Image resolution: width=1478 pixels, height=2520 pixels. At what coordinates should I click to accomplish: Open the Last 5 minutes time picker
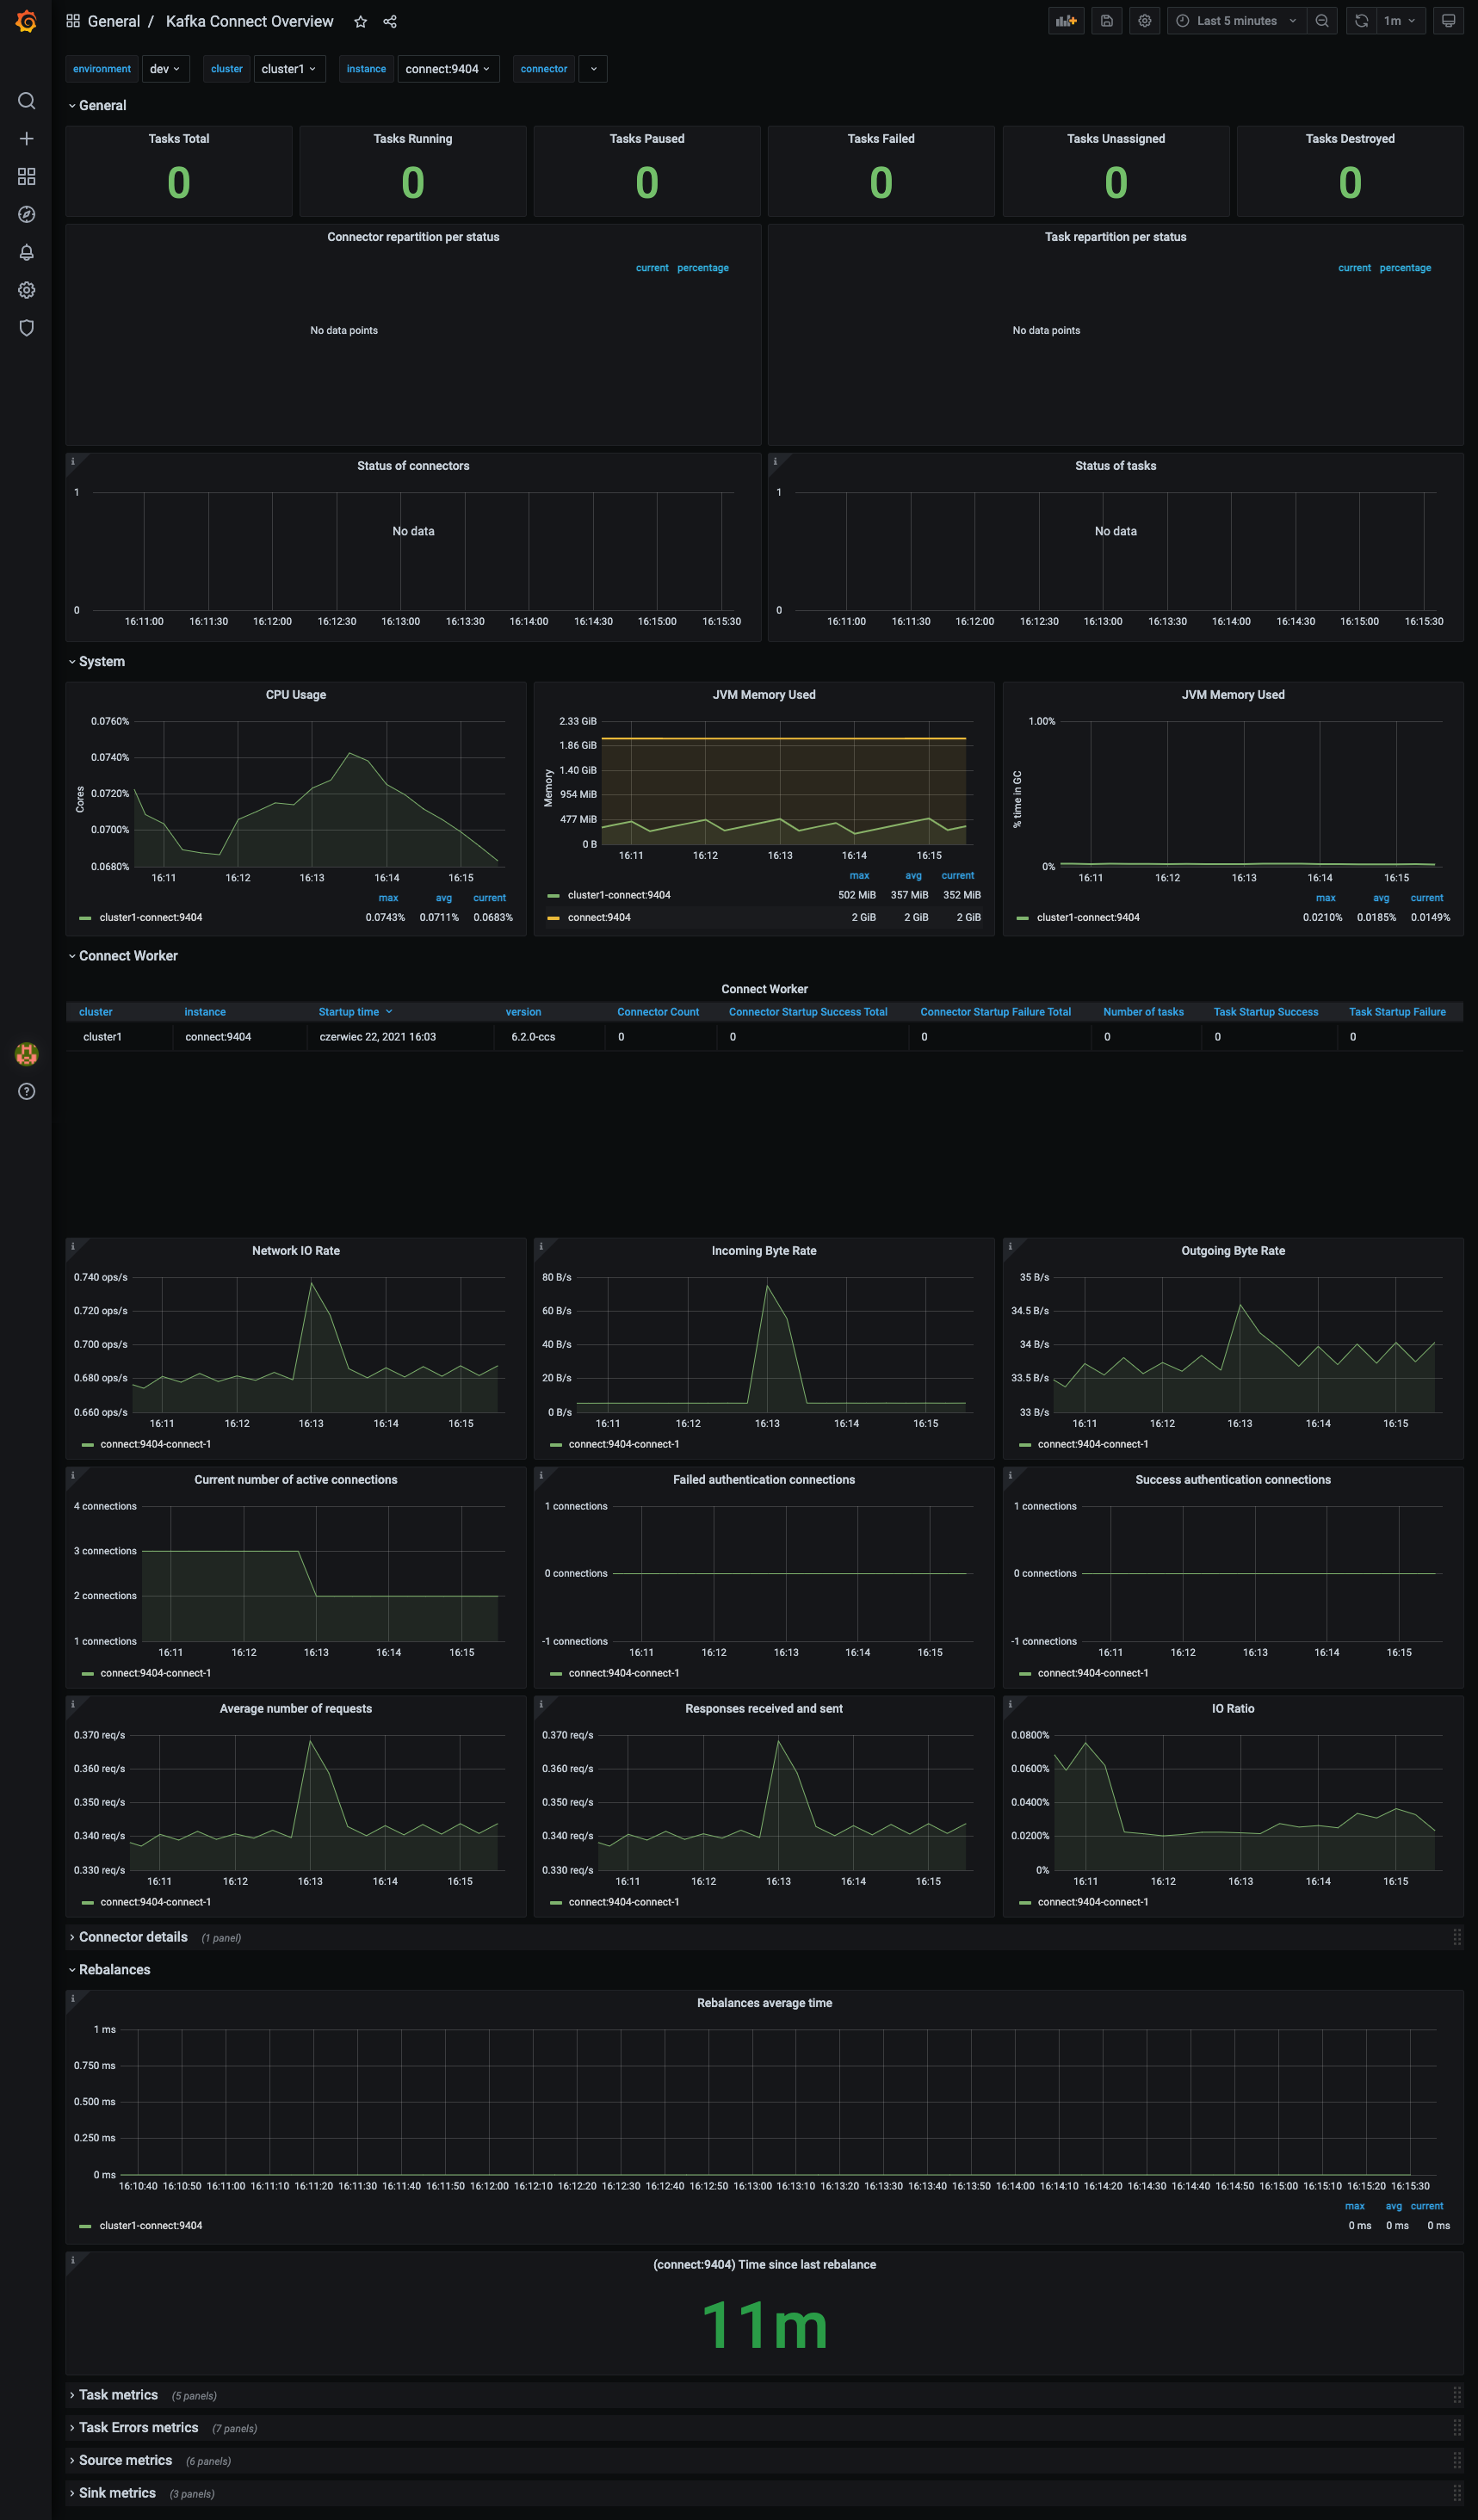click(1237, 21)
